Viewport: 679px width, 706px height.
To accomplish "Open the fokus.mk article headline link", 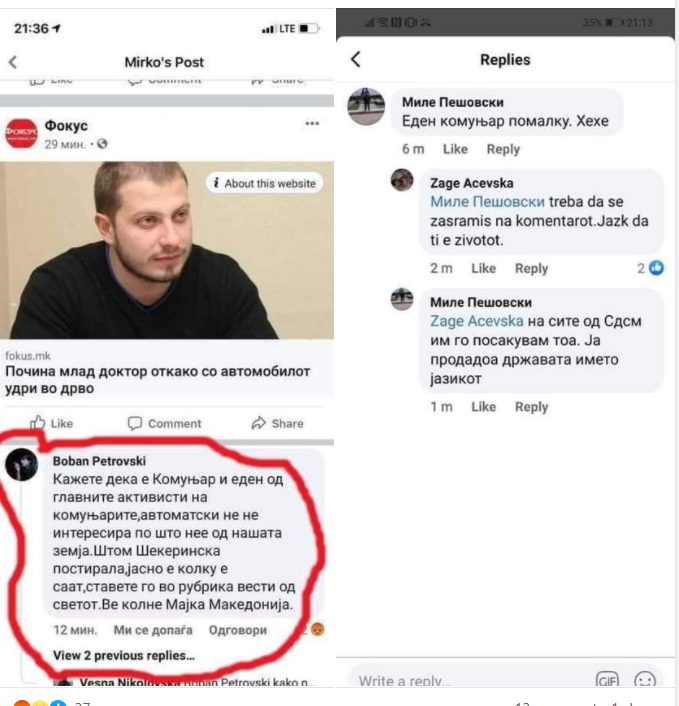I will [158, 380].
